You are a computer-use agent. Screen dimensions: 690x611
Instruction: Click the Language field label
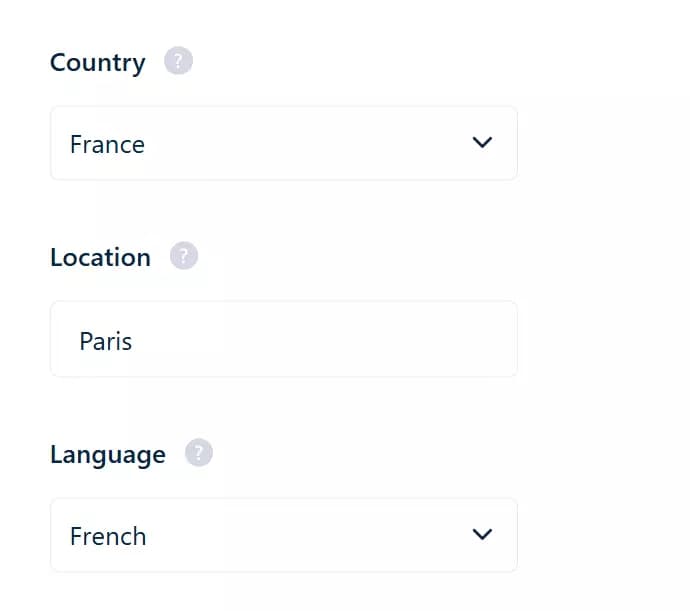point(107,455)
